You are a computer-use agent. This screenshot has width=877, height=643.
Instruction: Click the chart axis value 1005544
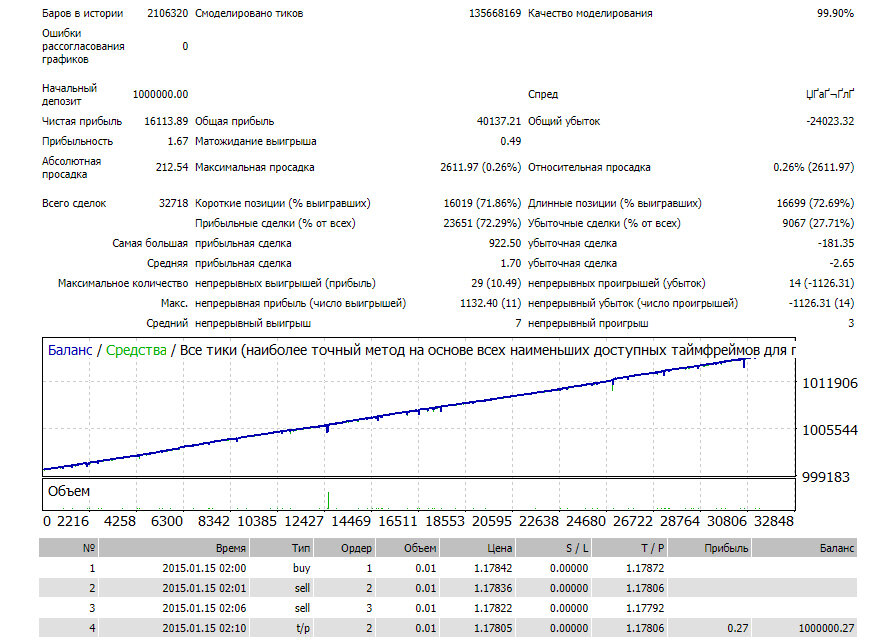pyautogui.click(x=829, y=431)
